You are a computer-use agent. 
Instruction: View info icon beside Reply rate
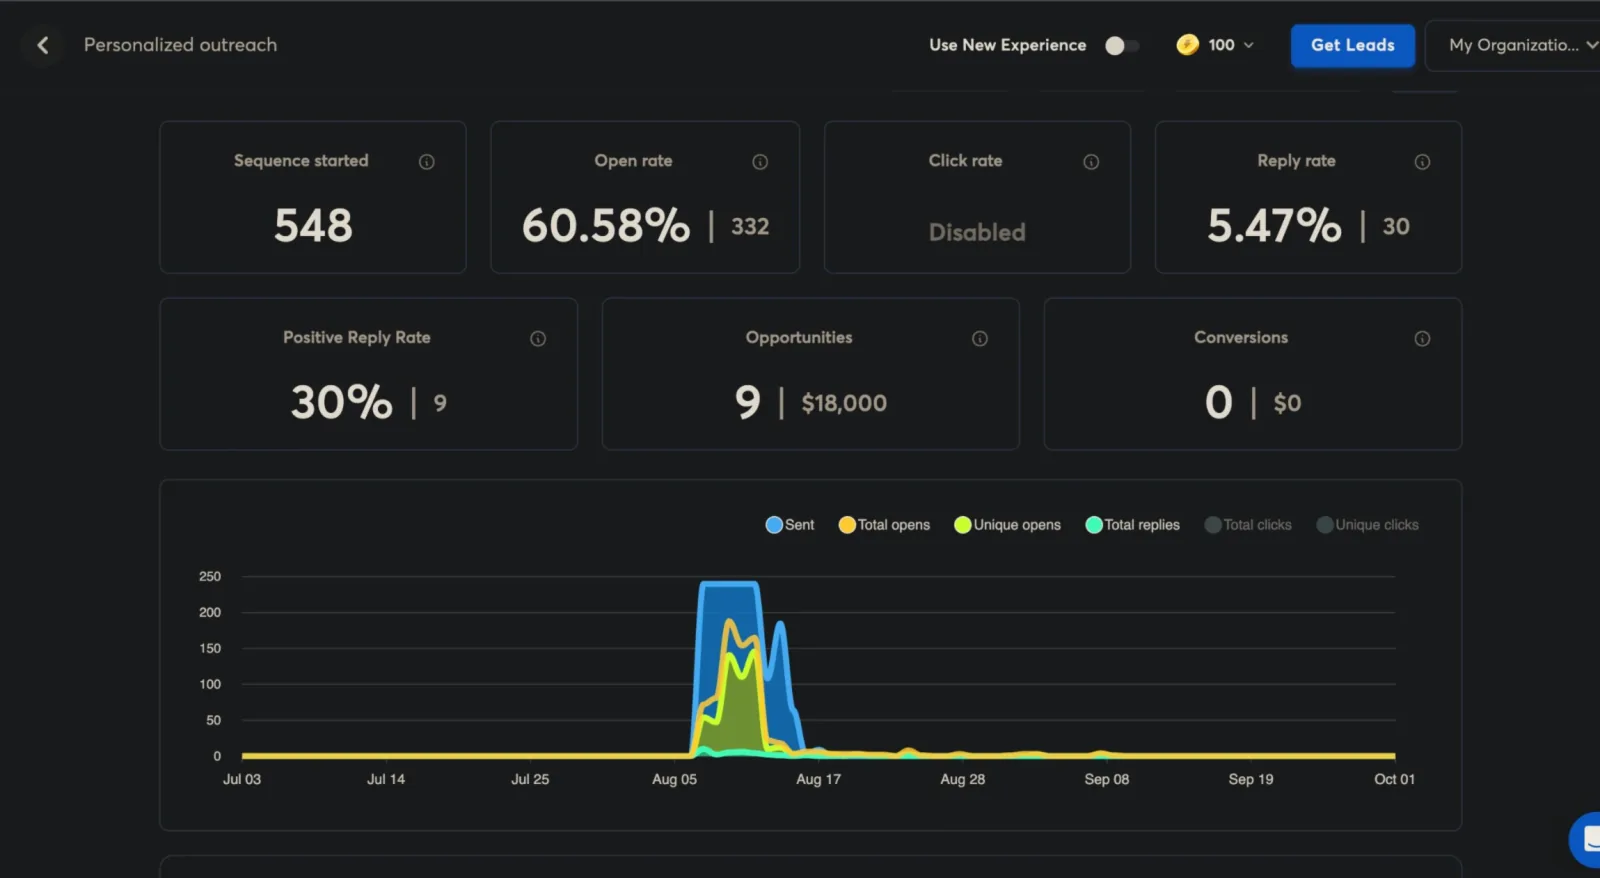click(1422, 162)
